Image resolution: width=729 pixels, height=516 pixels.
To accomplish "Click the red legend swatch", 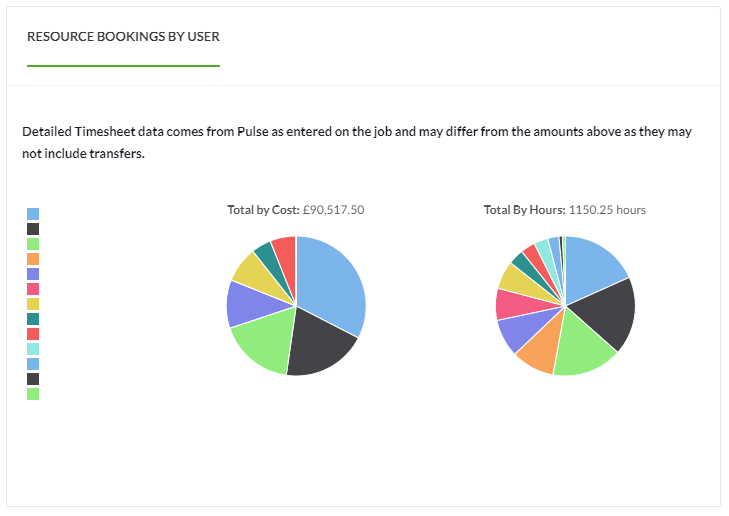I will (x=33, y=334).
